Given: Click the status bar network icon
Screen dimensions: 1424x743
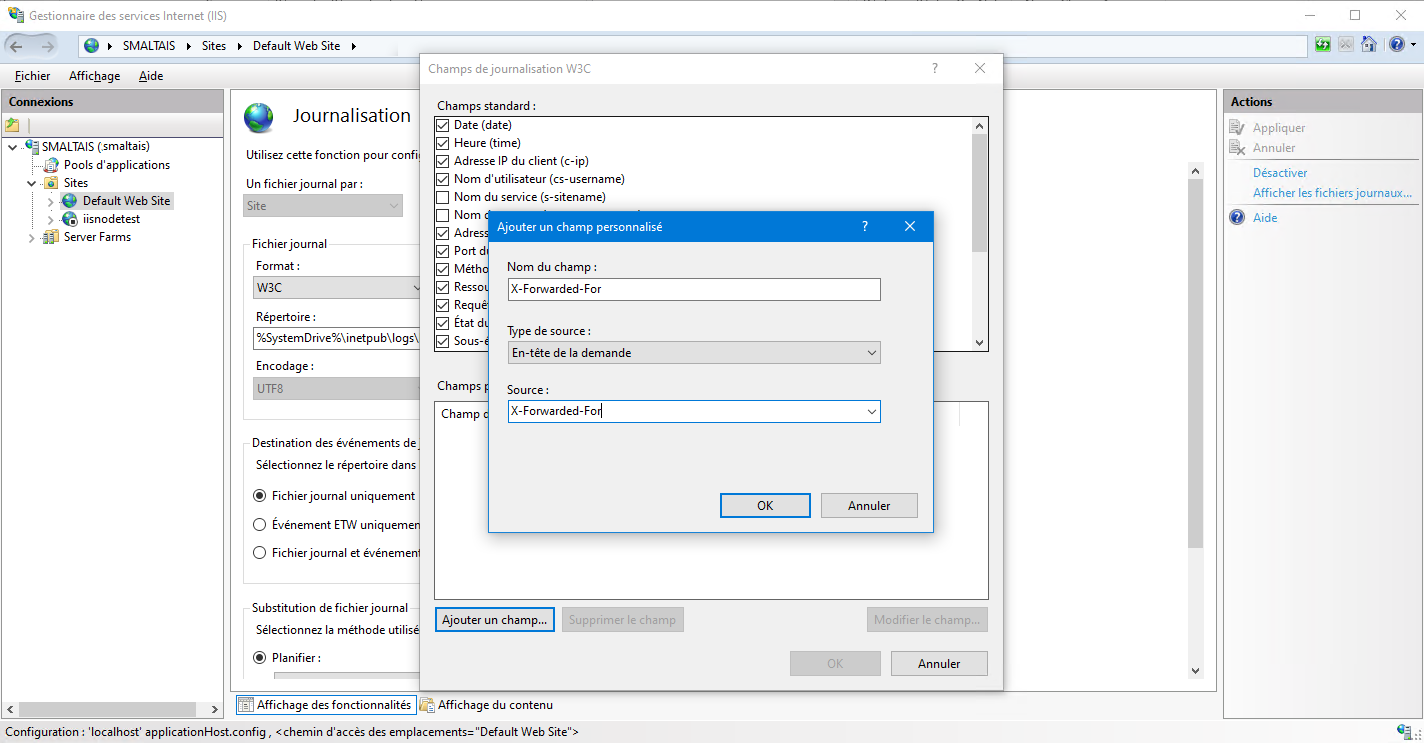Looking at the screenshot, I should point(1406,732).
